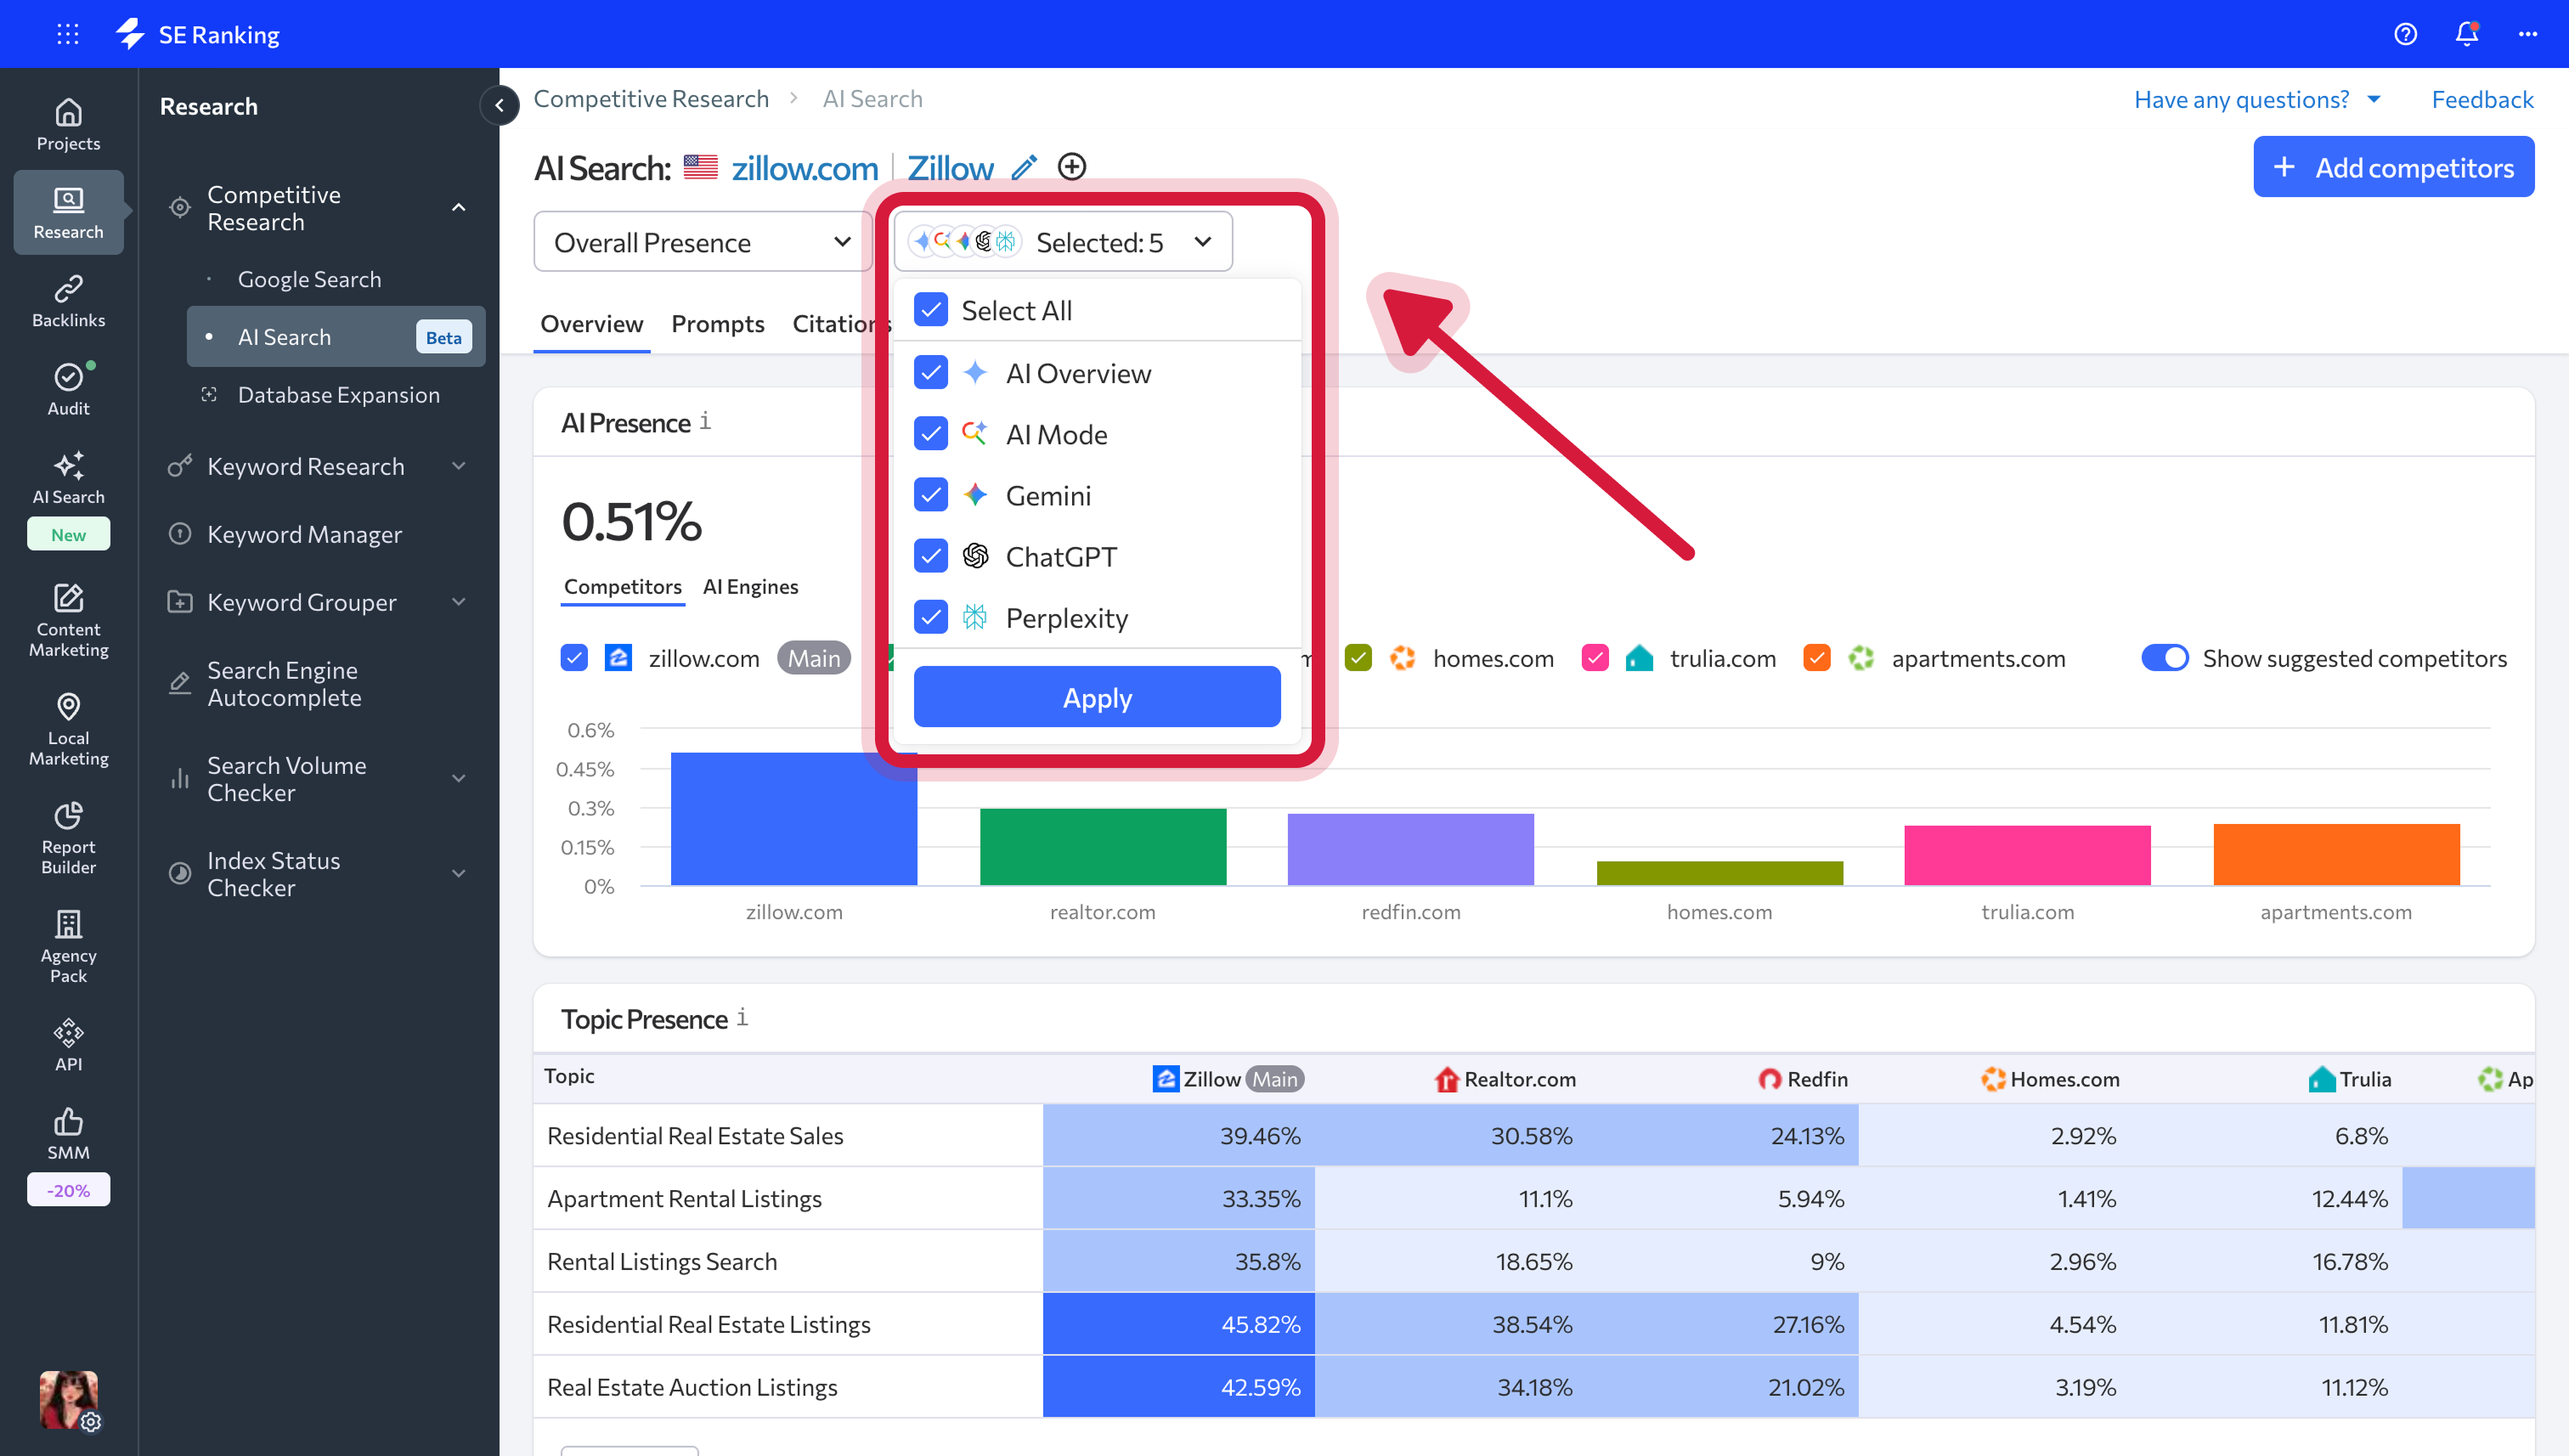Image resolution: width=2569 pixels, height=1456 pixels.
Task: Open the user profile avatar
Action: coord(68,1399)
